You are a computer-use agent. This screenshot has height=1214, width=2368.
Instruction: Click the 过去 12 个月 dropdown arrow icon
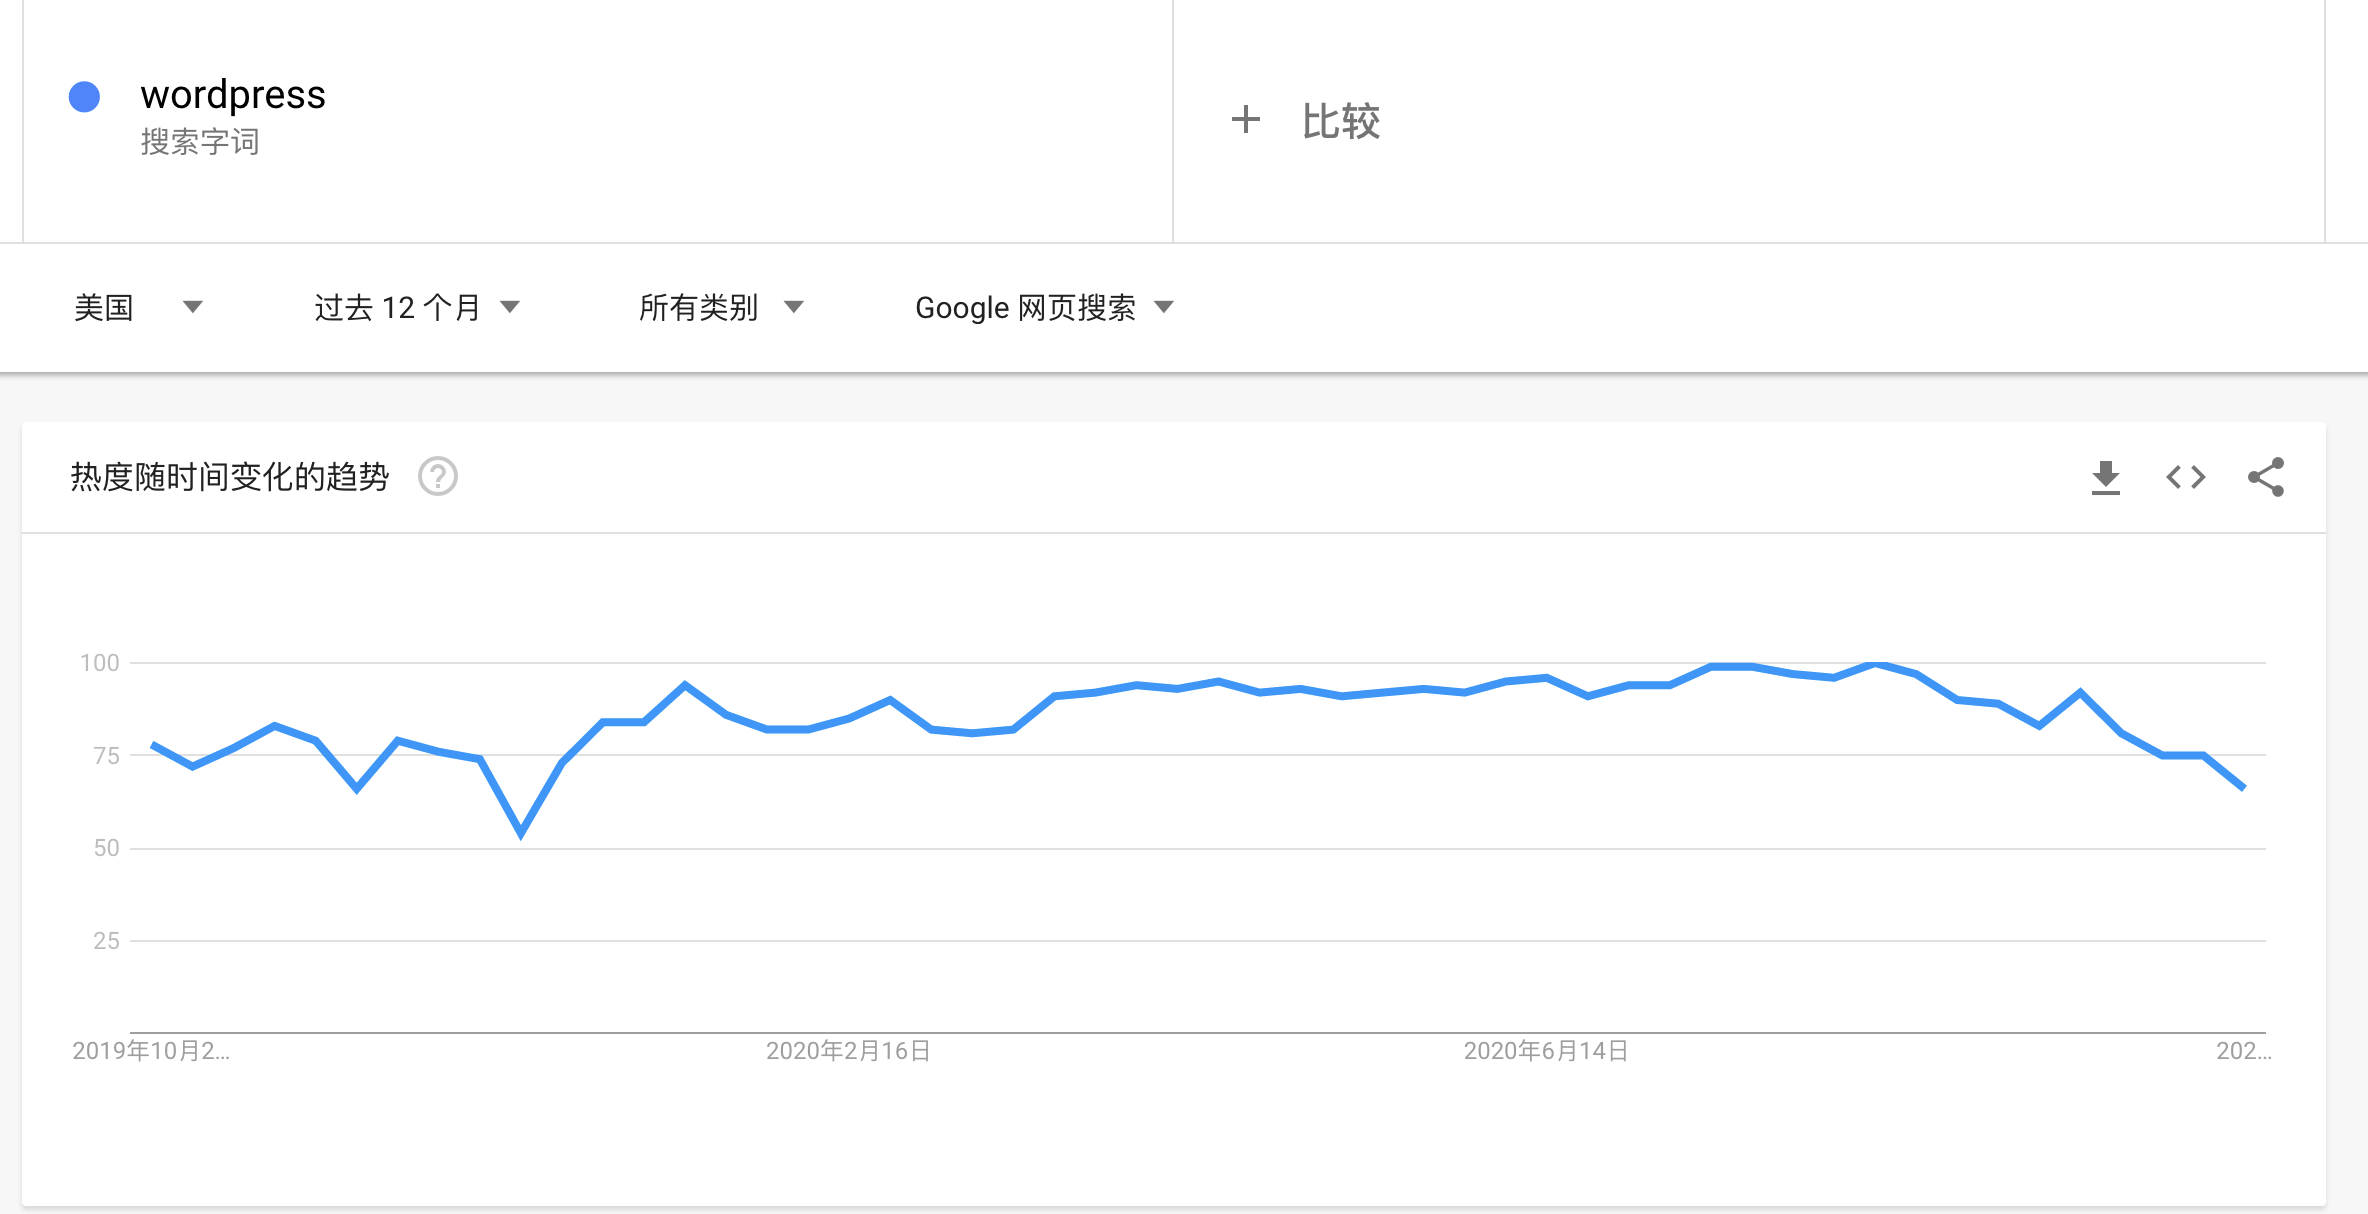pyautogui.click(x=510, y=307)
